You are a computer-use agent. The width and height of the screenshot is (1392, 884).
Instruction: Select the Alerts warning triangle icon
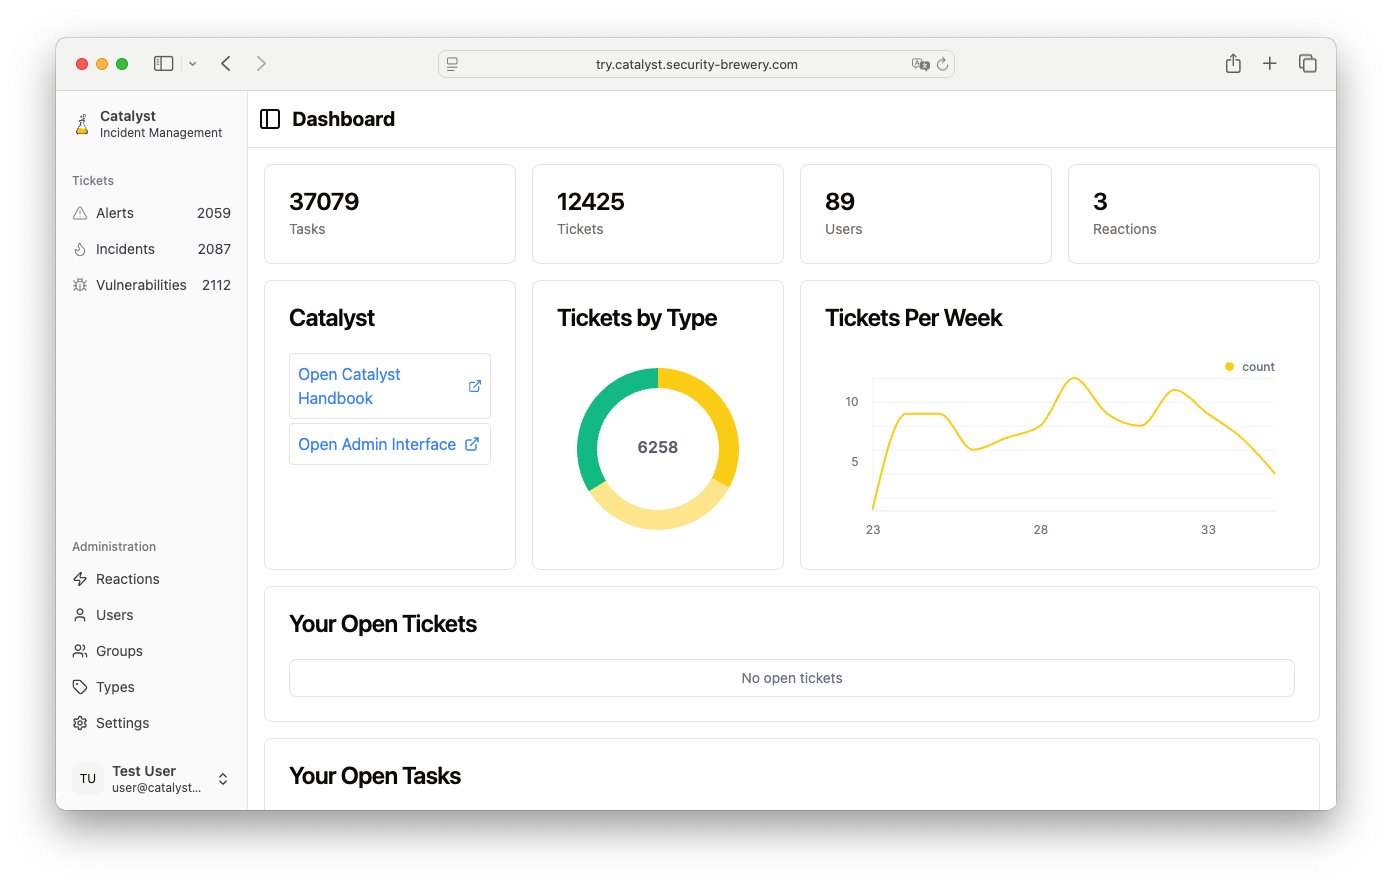coord(79,213)
